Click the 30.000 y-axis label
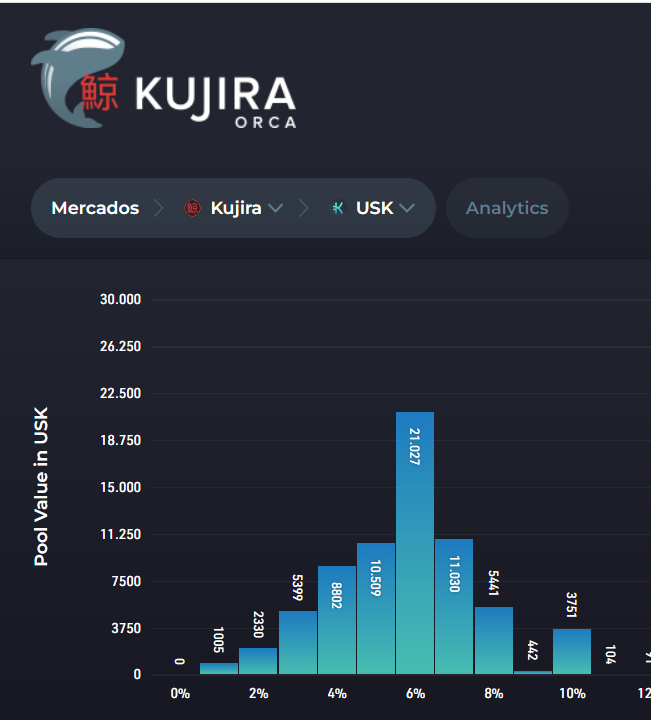This screenshot has width=651, height=720. (x=120, y=299)
